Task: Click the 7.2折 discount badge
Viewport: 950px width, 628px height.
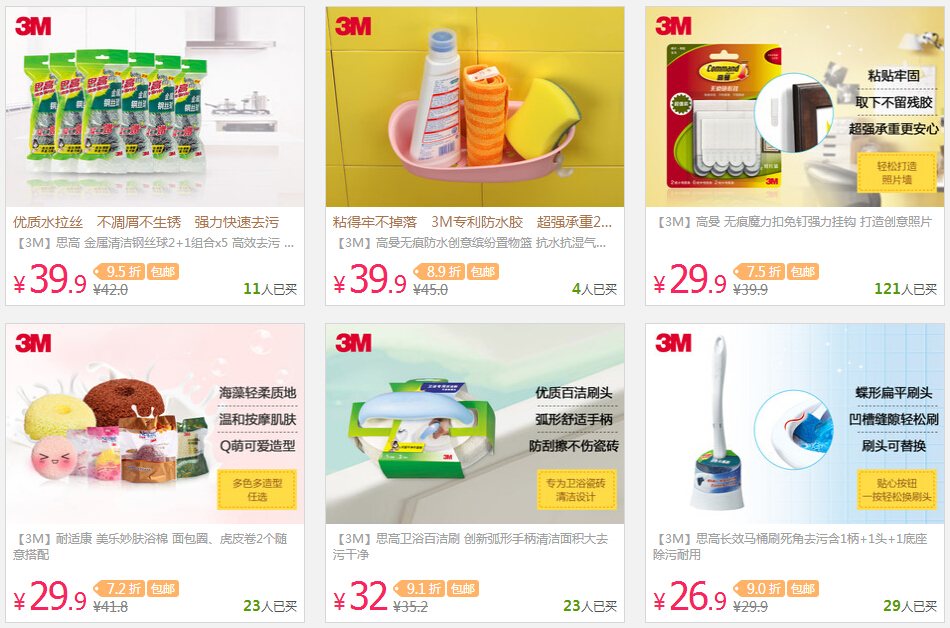Action: (x=119, y=589)
